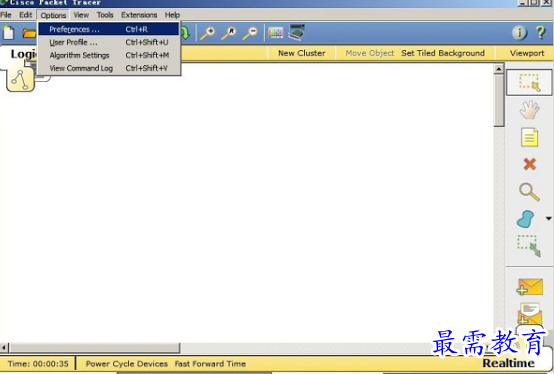The height and width of the screenshot is (374, 554).
Task: Open the View menu
Action: click(81, 15)
